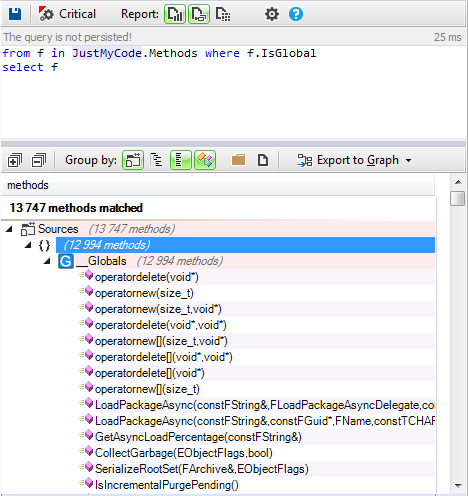Collapse the __Globals node arrow
Viewport: 468px width, 496px height.
click(47, 261)
